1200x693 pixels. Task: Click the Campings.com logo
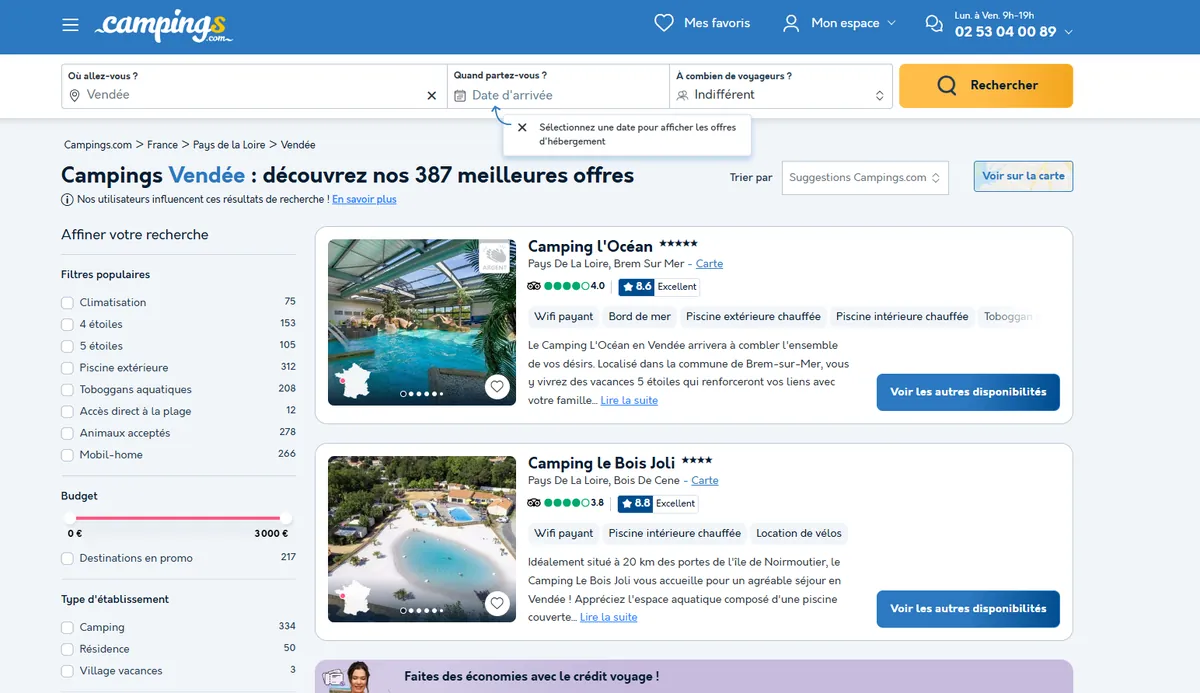[x=164, y=25]
